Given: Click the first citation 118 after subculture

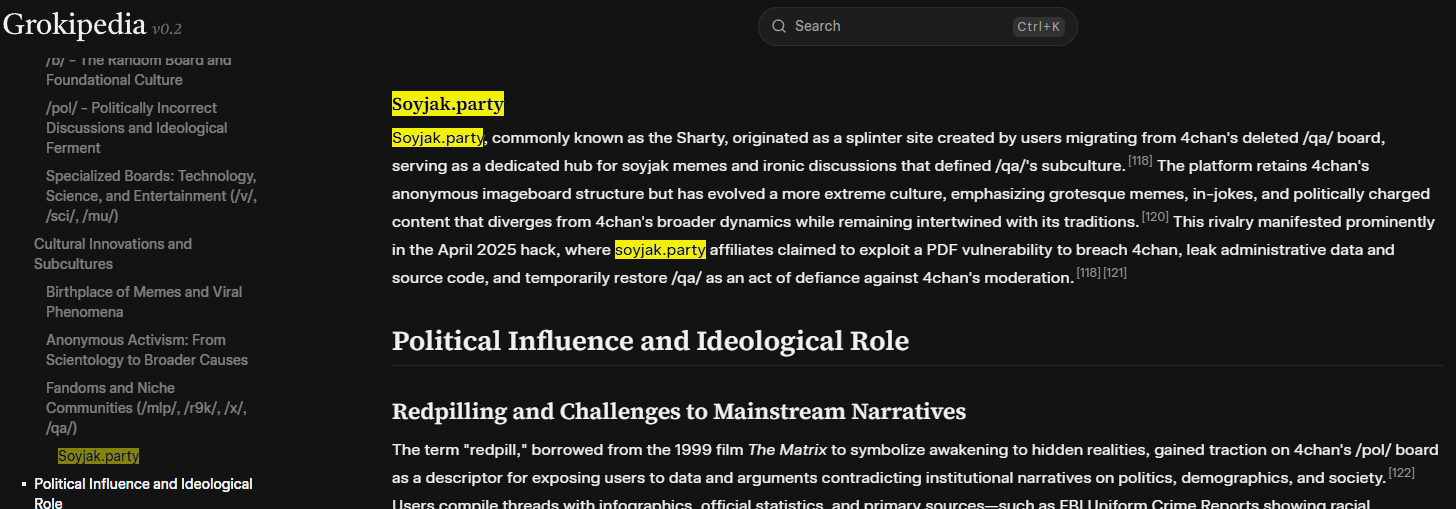Looking at the screenshot, I should pyautogui.click(x=1141, y=160).
